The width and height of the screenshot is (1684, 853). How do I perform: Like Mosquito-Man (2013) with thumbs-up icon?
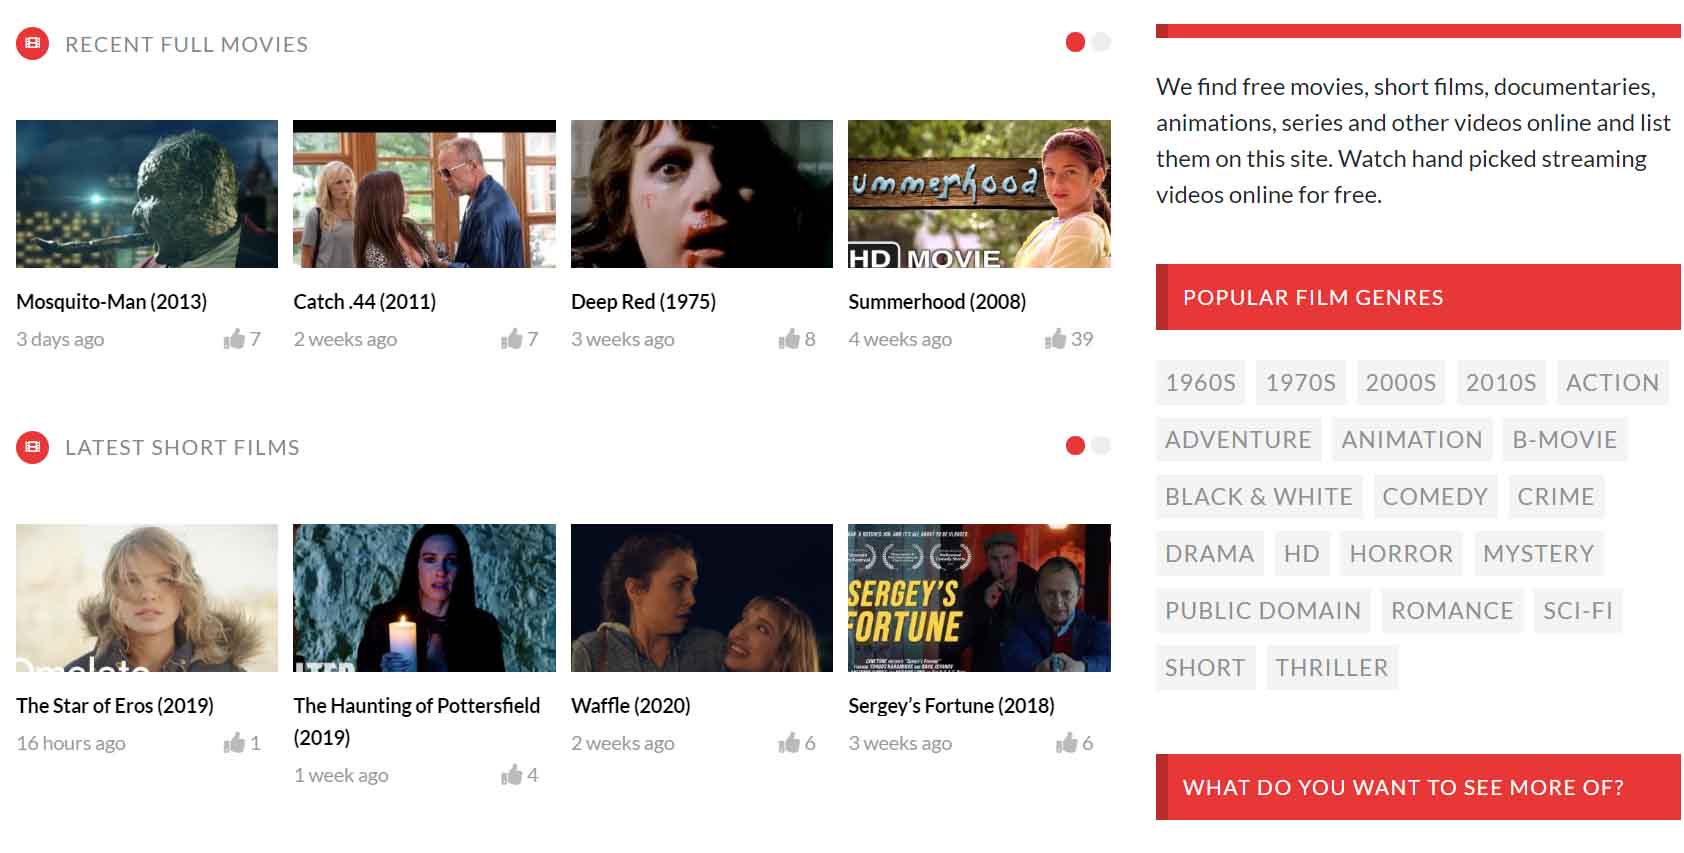pyautogui.click(x=234, y=339)
